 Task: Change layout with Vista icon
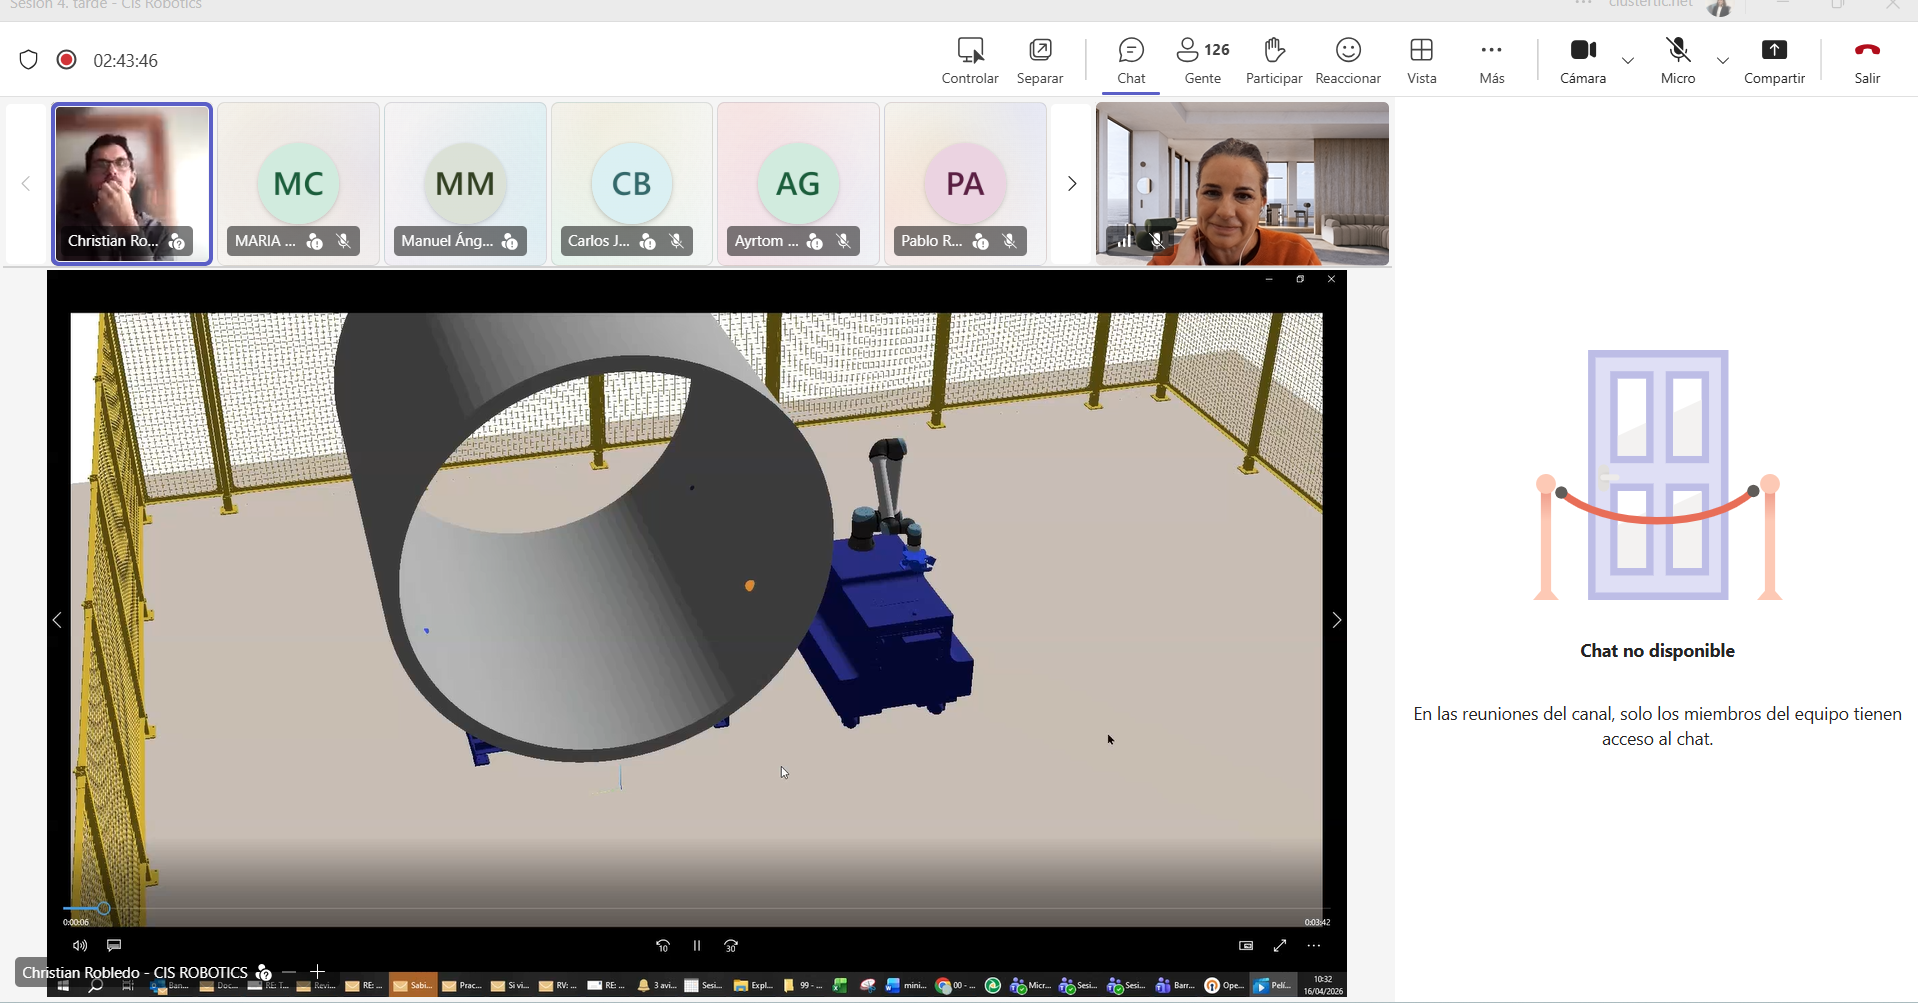(x=1421, y=60)
